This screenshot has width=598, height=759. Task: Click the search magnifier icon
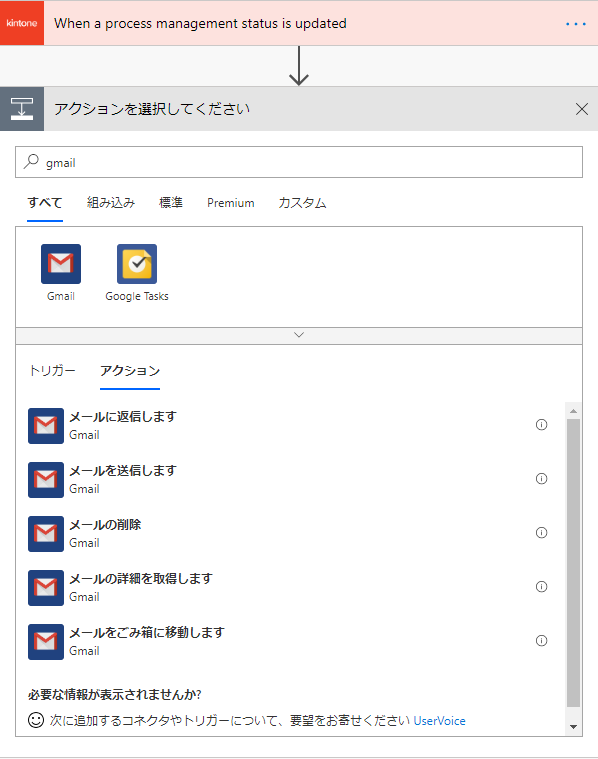pyautogui.click(x=31, y=161)
